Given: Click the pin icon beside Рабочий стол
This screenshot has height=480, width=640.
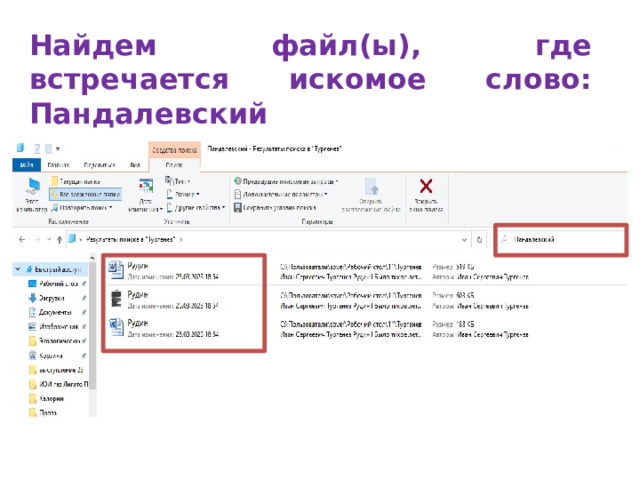Looking at the screenshot, I should (84, 283).
